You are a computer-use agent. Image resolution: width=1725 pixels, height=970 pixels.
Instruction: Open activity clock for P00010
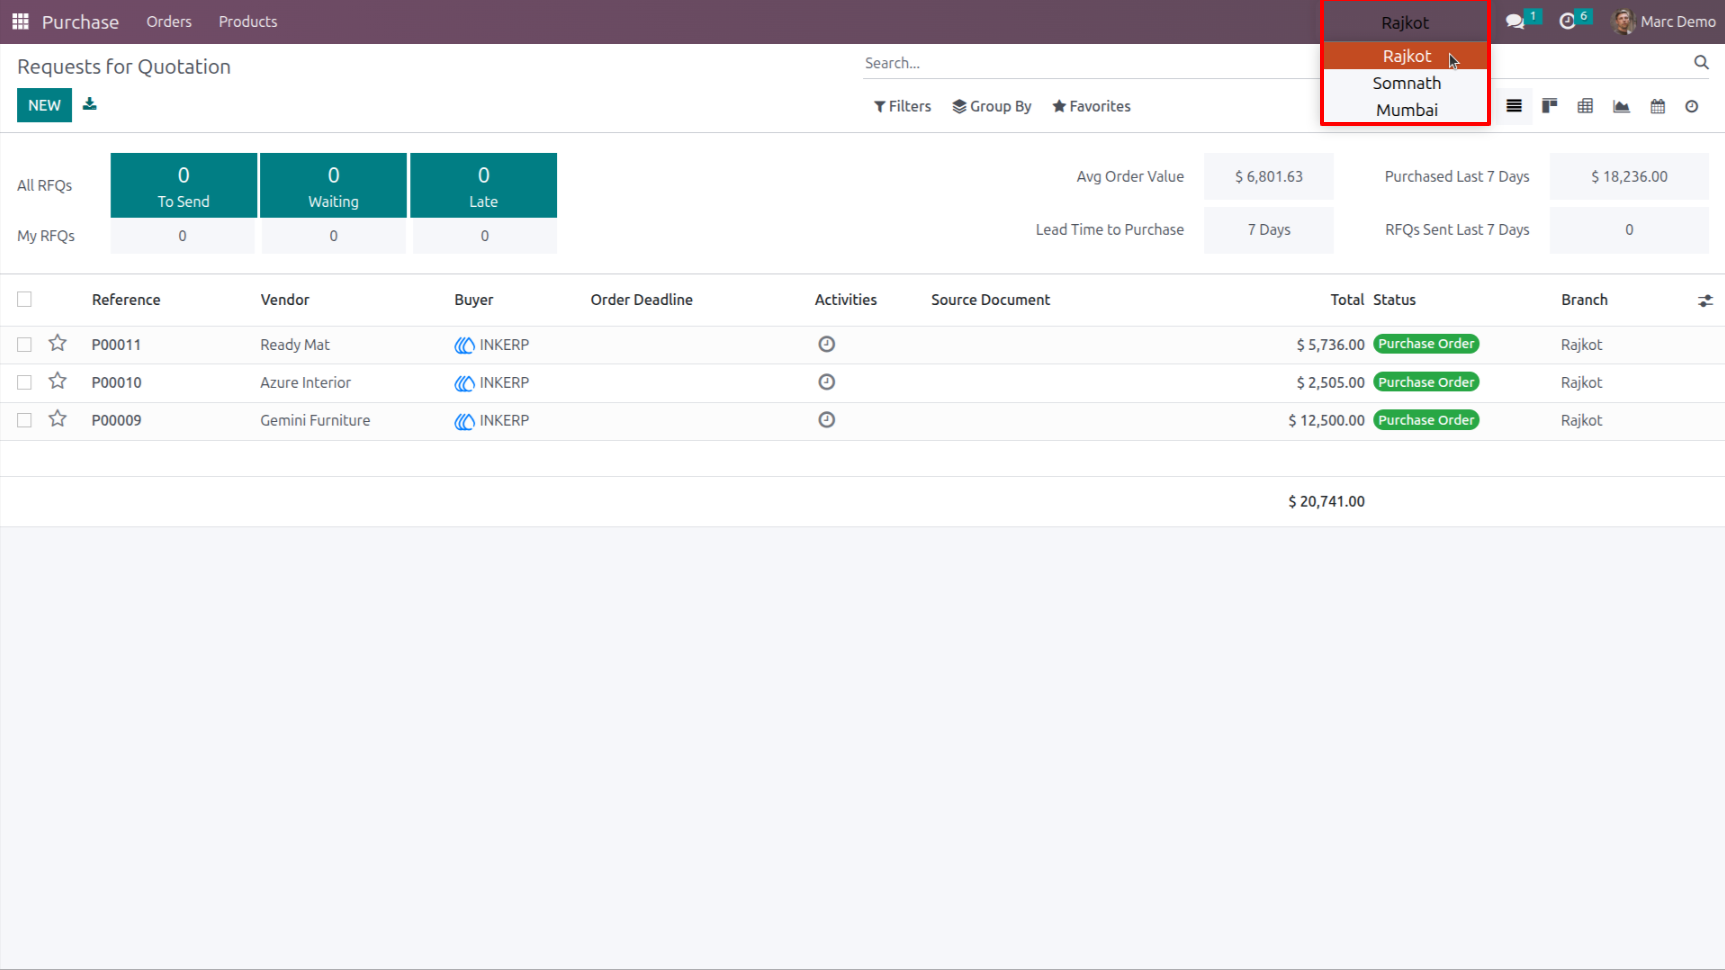click(x=827, y=382)
